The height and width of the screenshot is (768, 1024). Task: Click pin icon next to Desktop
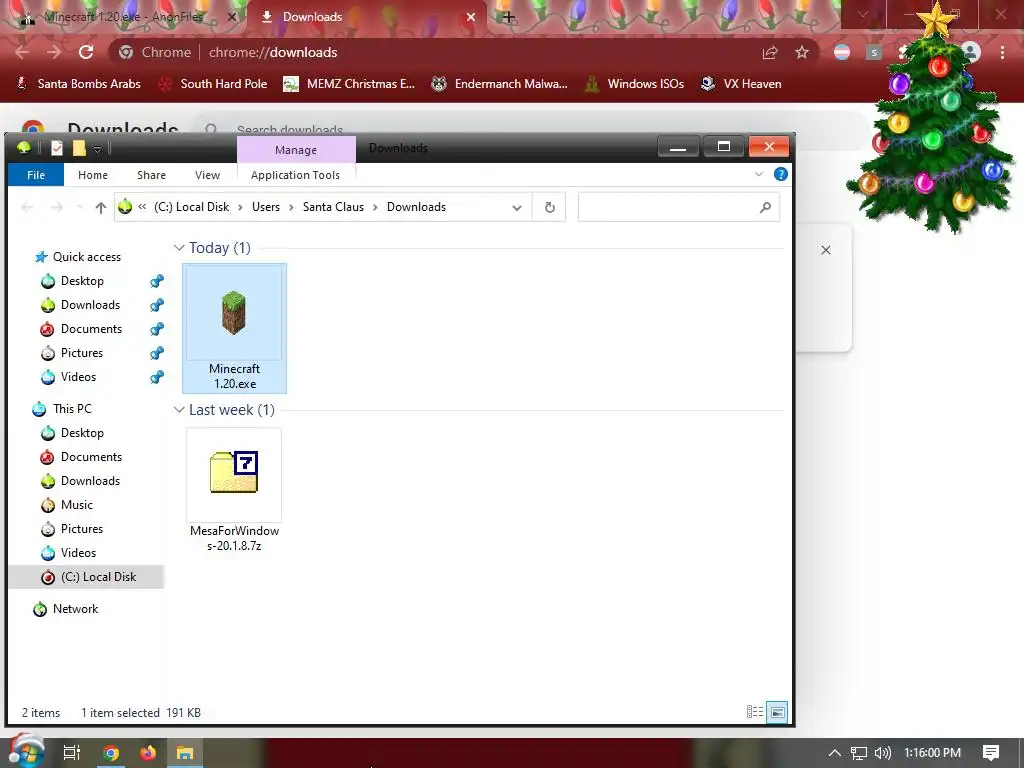(157, 281)
